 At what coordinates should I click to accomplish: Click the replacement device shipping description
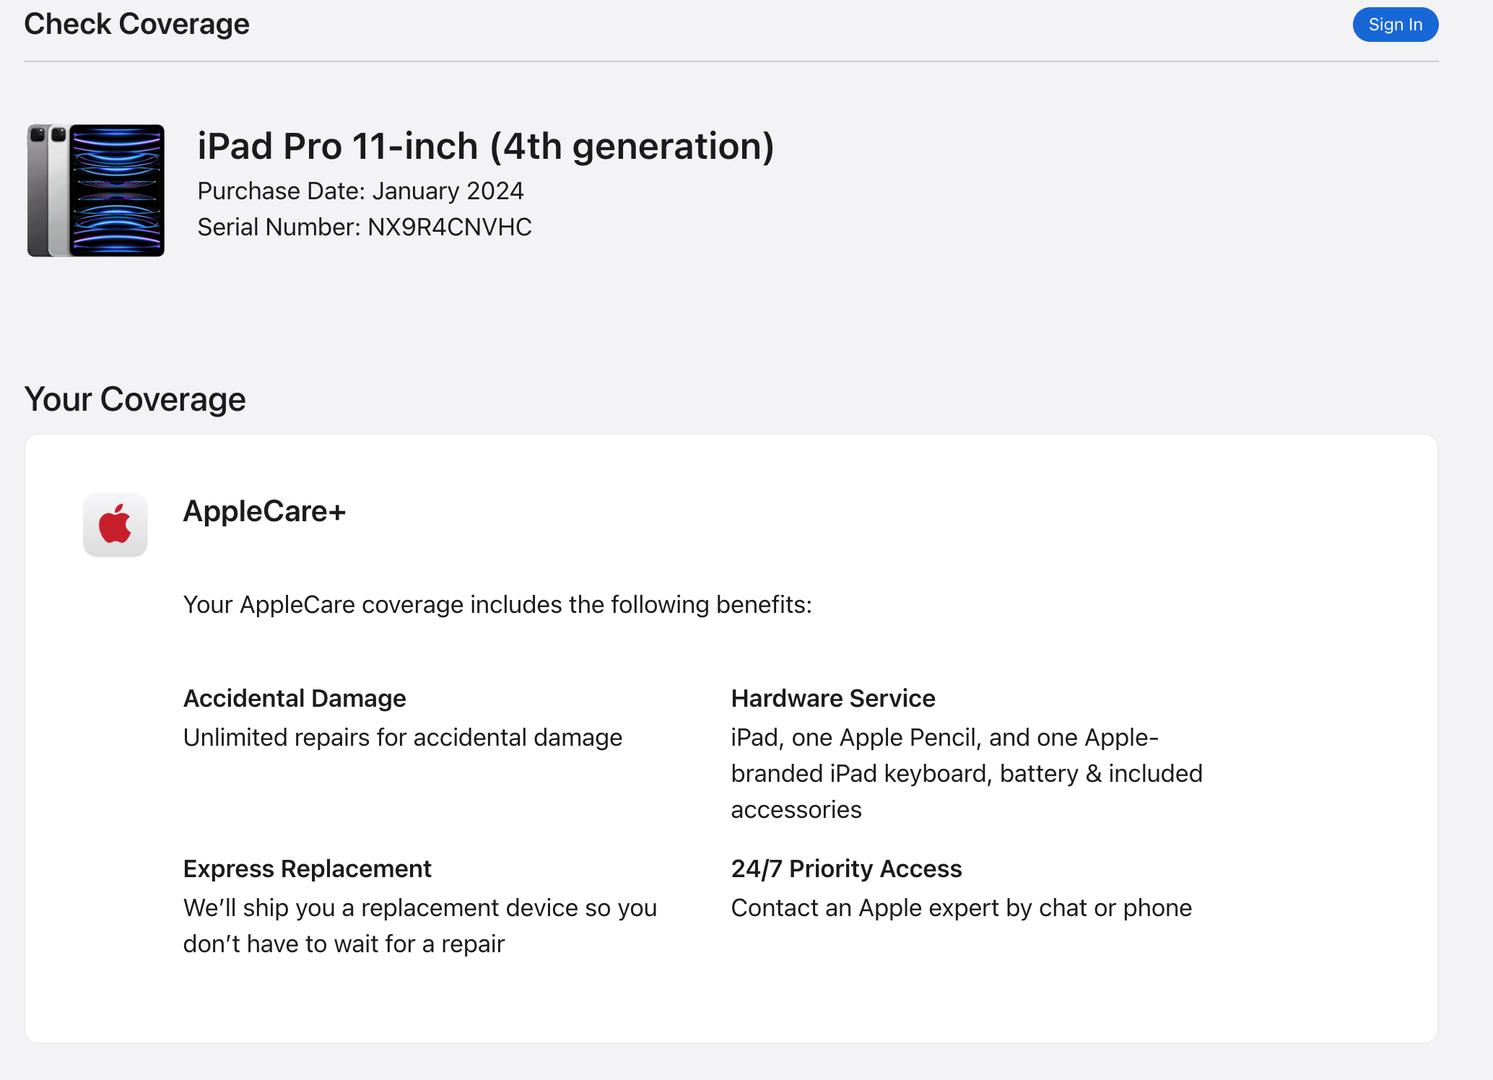tap(420, 926)
